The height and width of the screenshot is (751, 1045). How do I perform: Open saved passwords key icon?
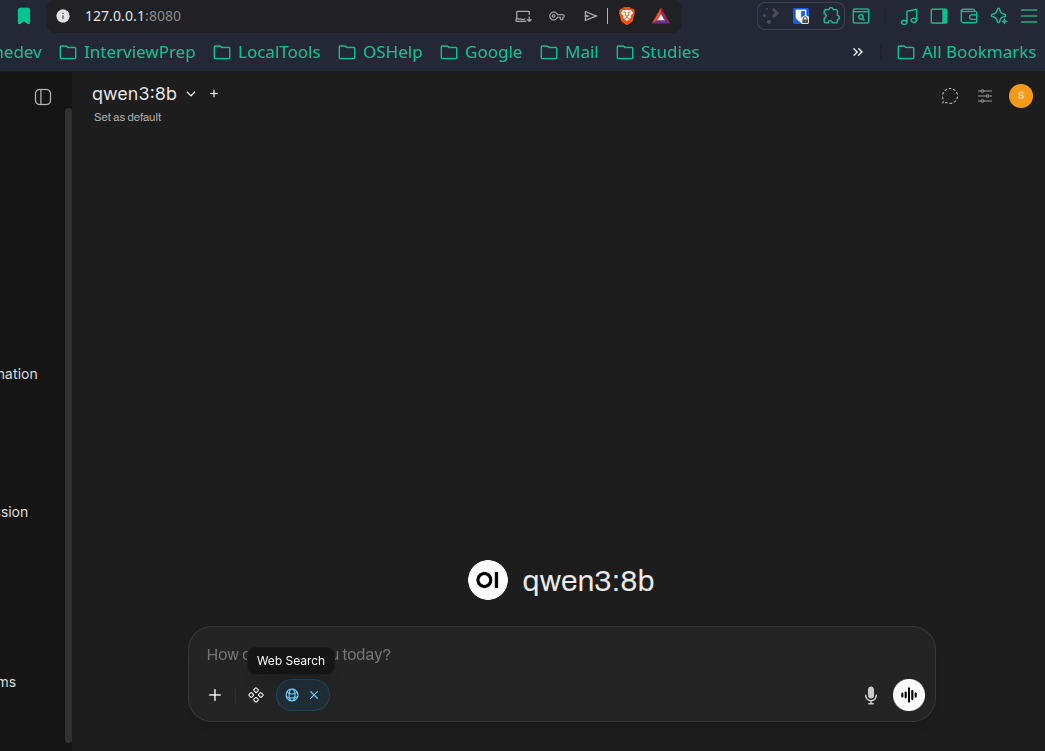click(557, 16)
